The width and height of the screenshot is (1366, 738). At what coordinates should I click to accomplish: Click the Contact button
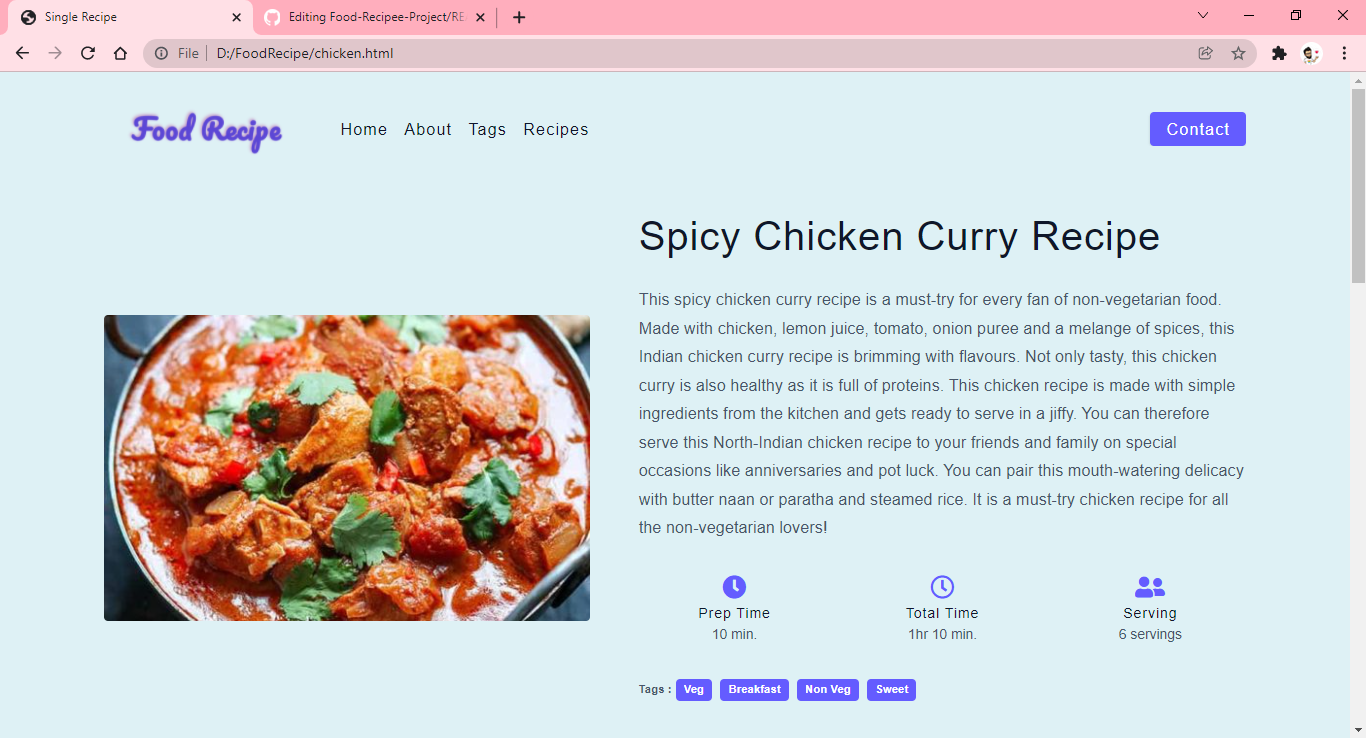pyautogui.click(x=1197, y=128)
